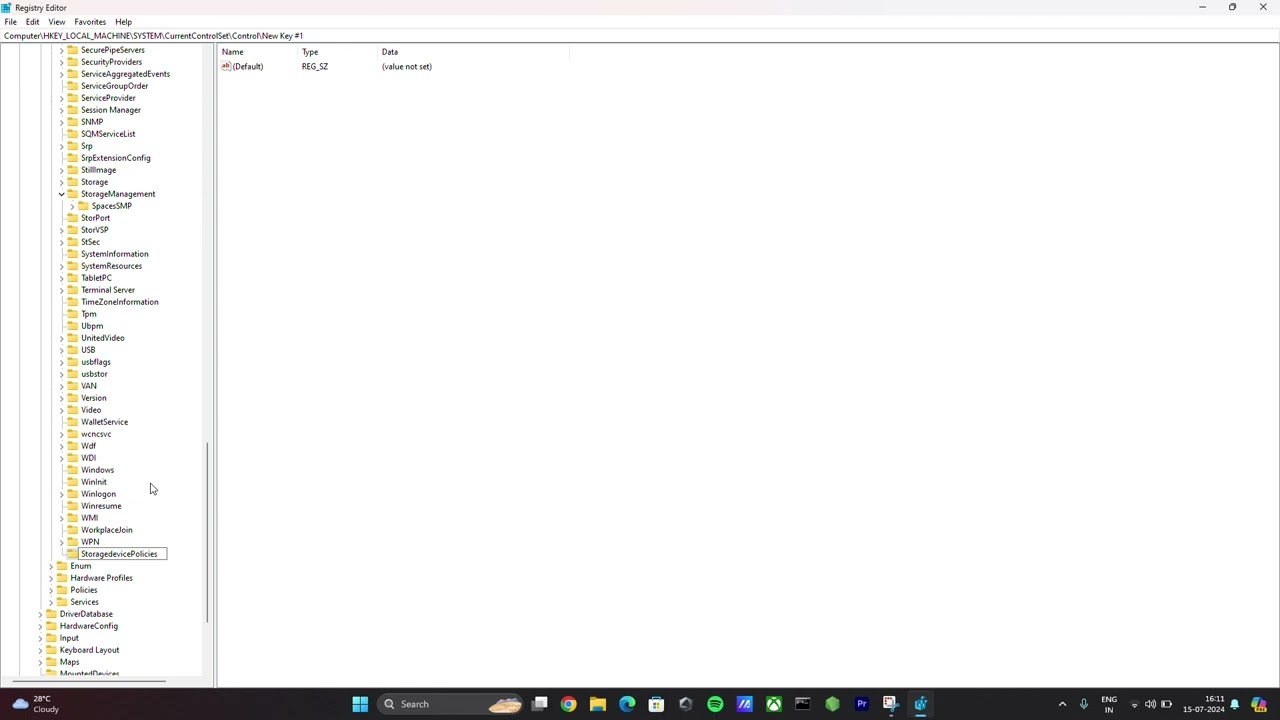Expand the Enum key
Viewport: 1280px width, 720px height.
pos(51,566)
